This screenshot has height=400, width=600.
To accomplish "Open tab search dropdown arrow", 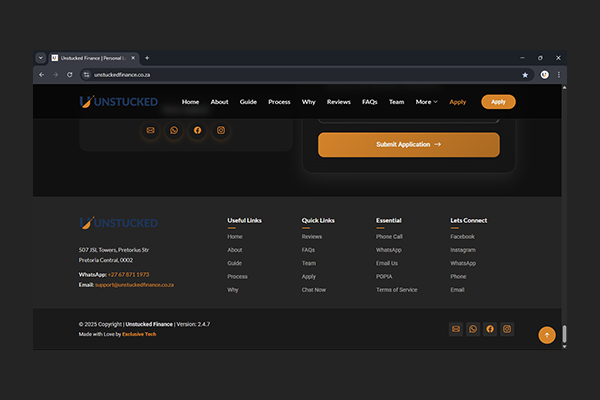I will coord(41,58).
